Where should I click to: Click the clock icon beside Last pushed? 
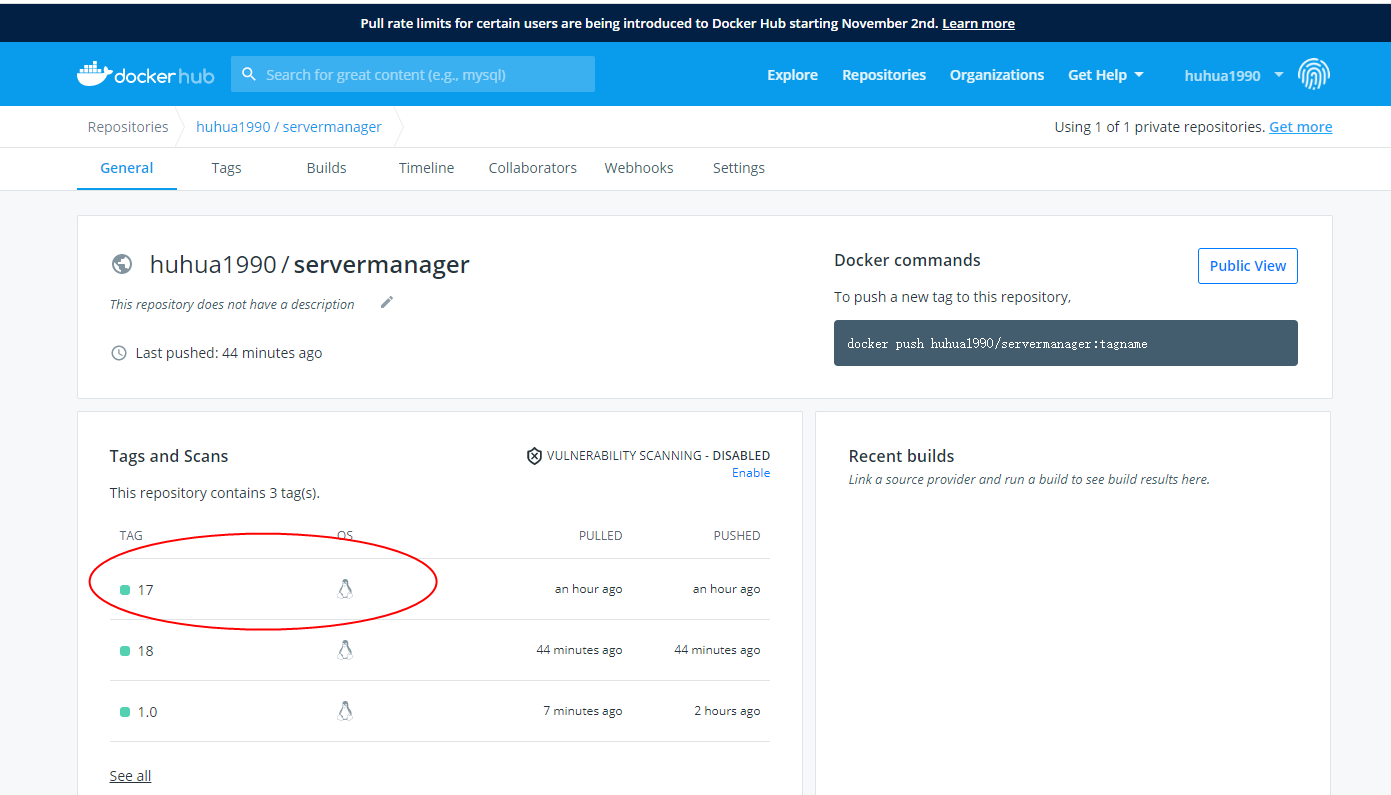[119, 353]
